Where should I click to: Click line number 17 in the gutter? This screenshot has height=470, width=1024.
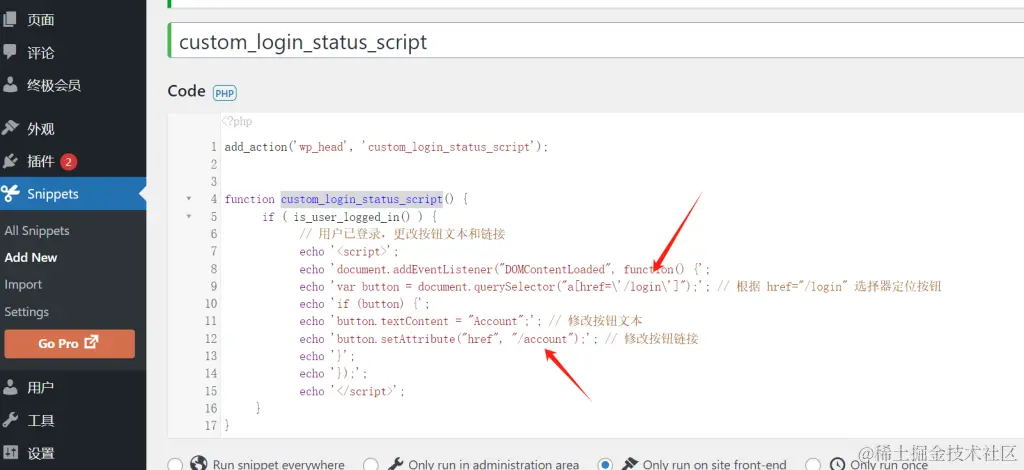[210, 425]
